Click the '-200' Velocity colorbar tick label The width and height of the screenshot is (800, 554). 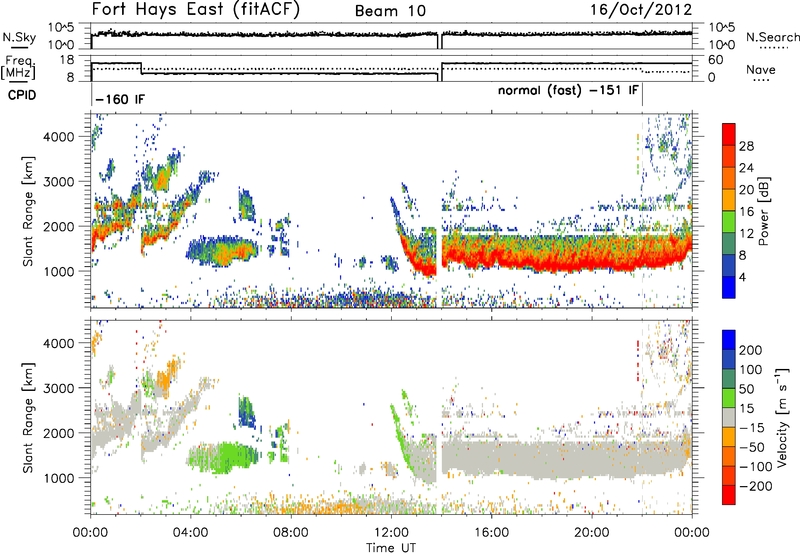coord(756,486)
